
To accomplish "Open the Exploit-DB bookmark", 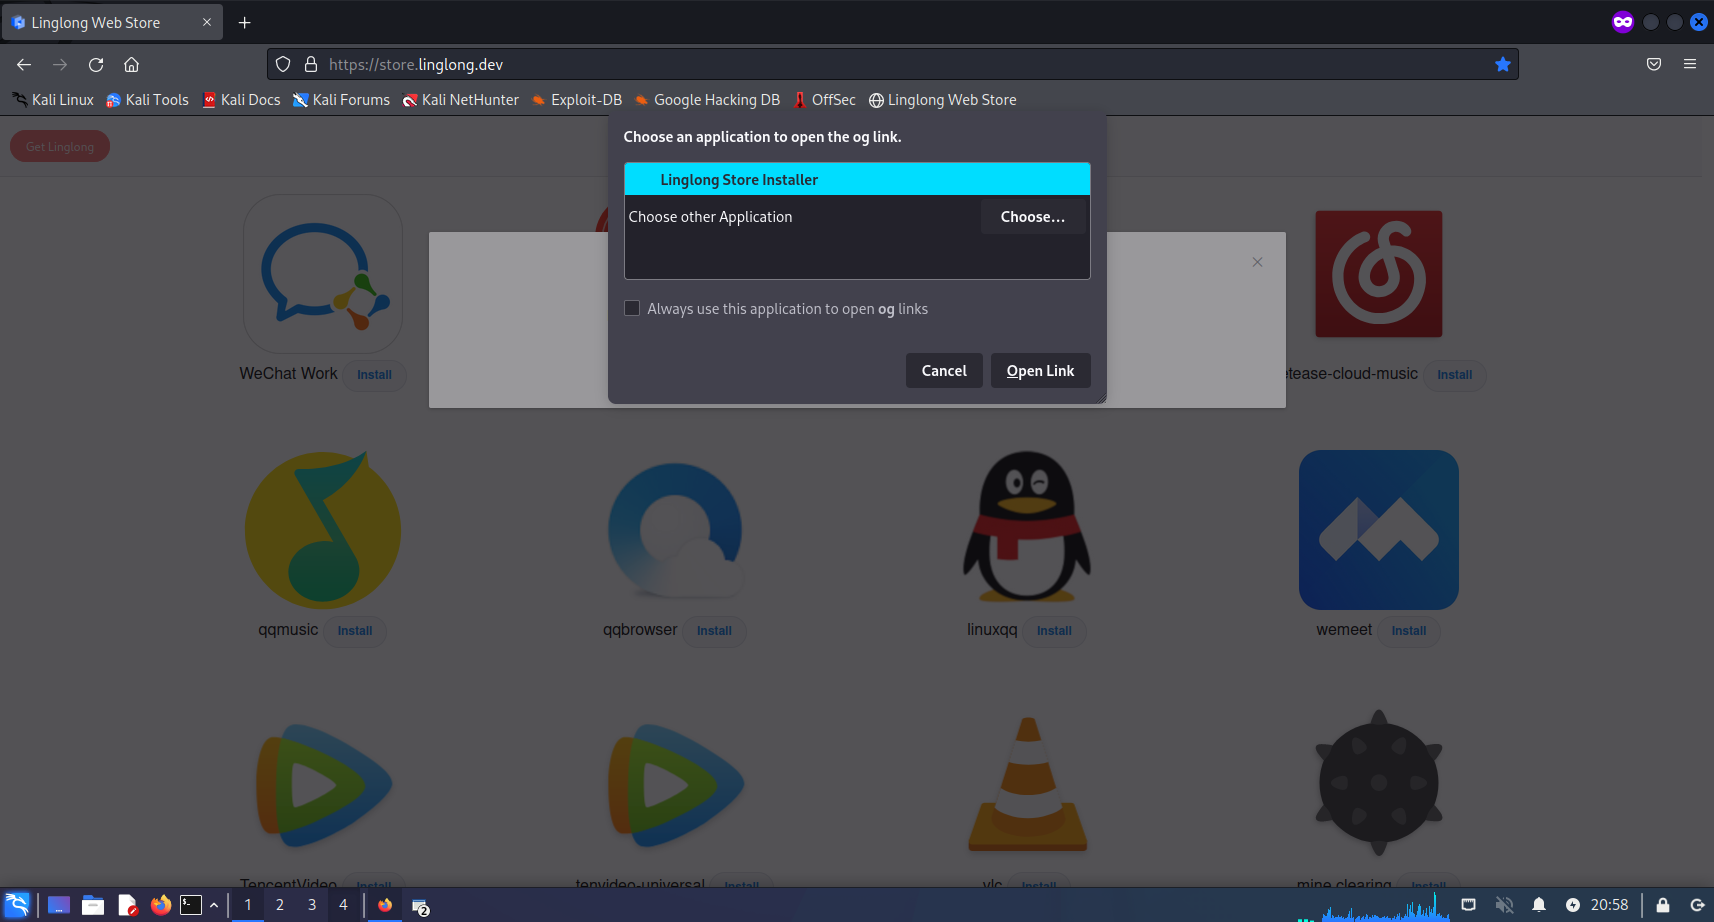I will 576,100.
